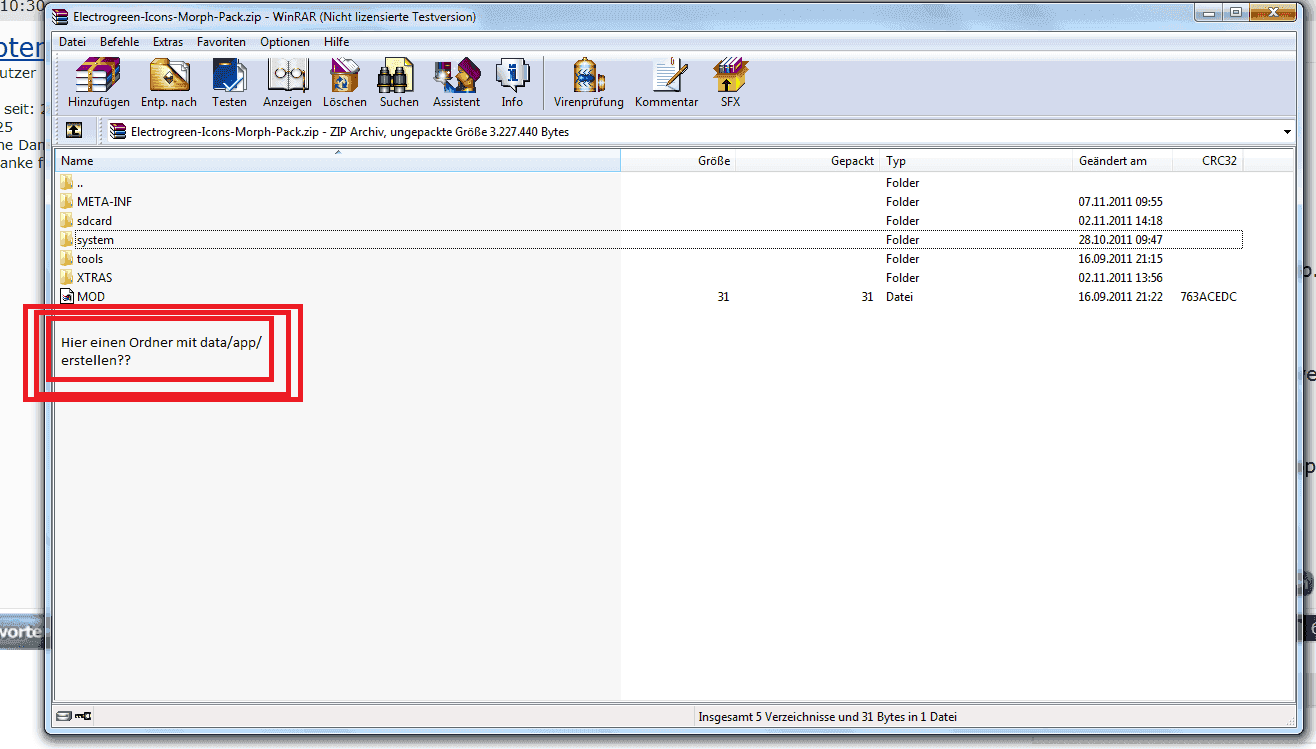
Task: Open Suchen binoculars search tool
Action: click(x=399, y=83)
